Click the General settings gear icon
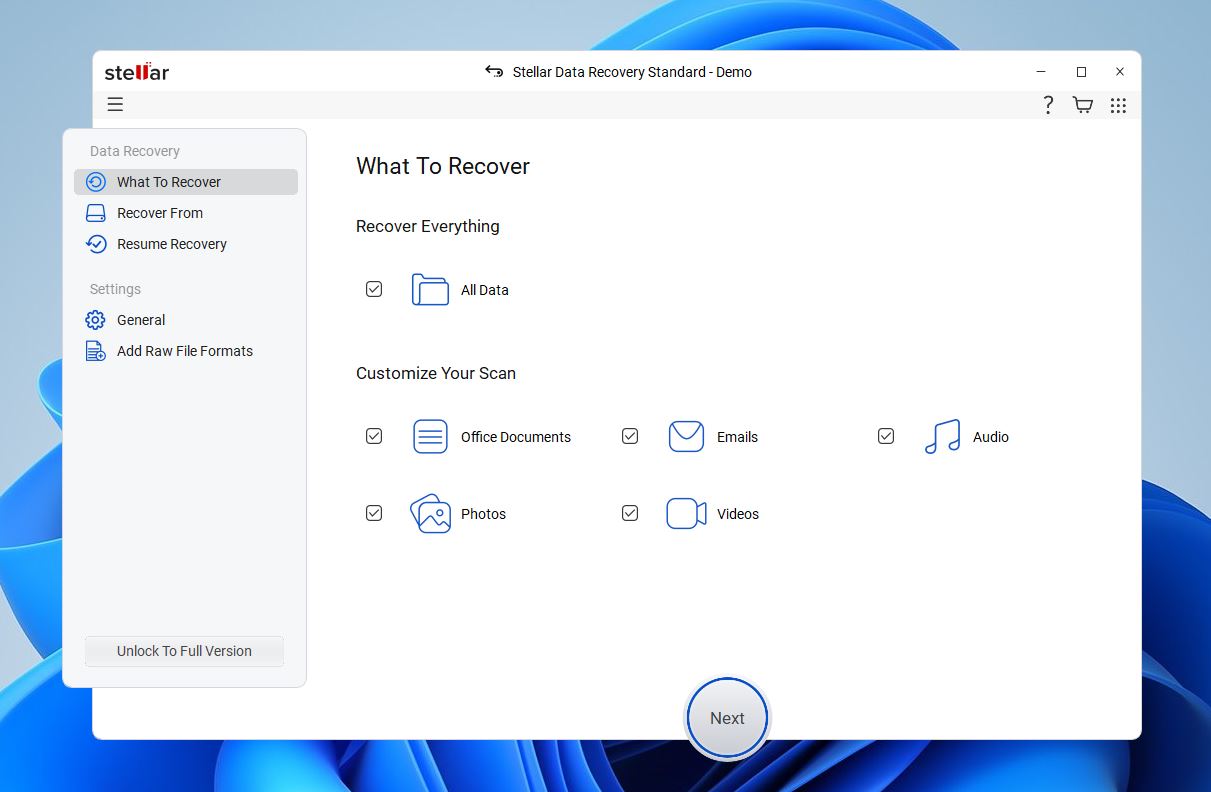1211x792 pixels. coord(96,320)
